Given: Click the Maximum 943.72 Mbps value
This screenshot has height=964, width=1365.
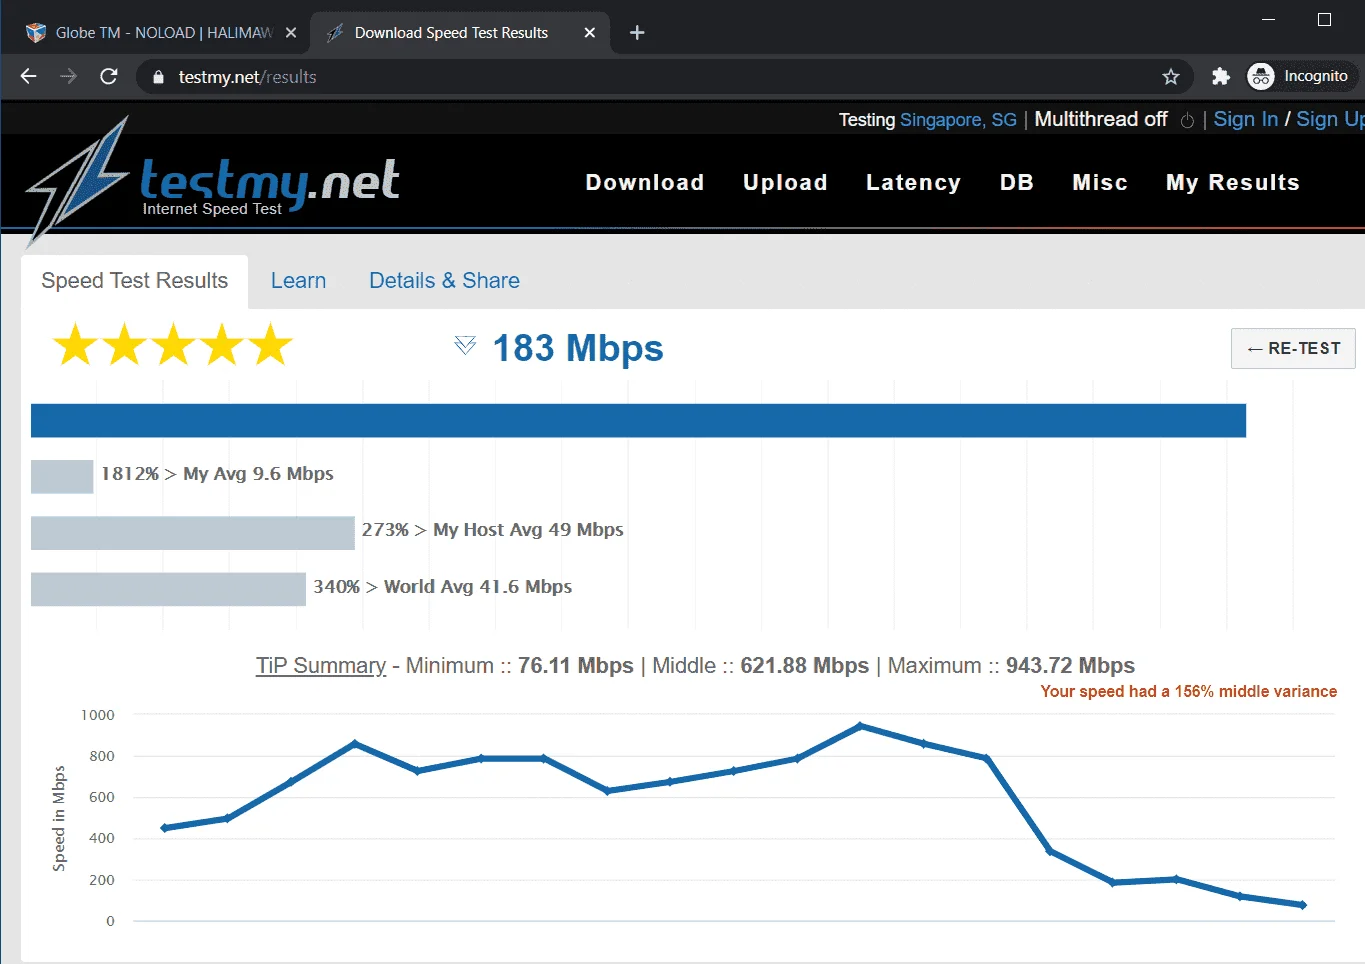Looking at the screenshot, I should (1070, 666).
